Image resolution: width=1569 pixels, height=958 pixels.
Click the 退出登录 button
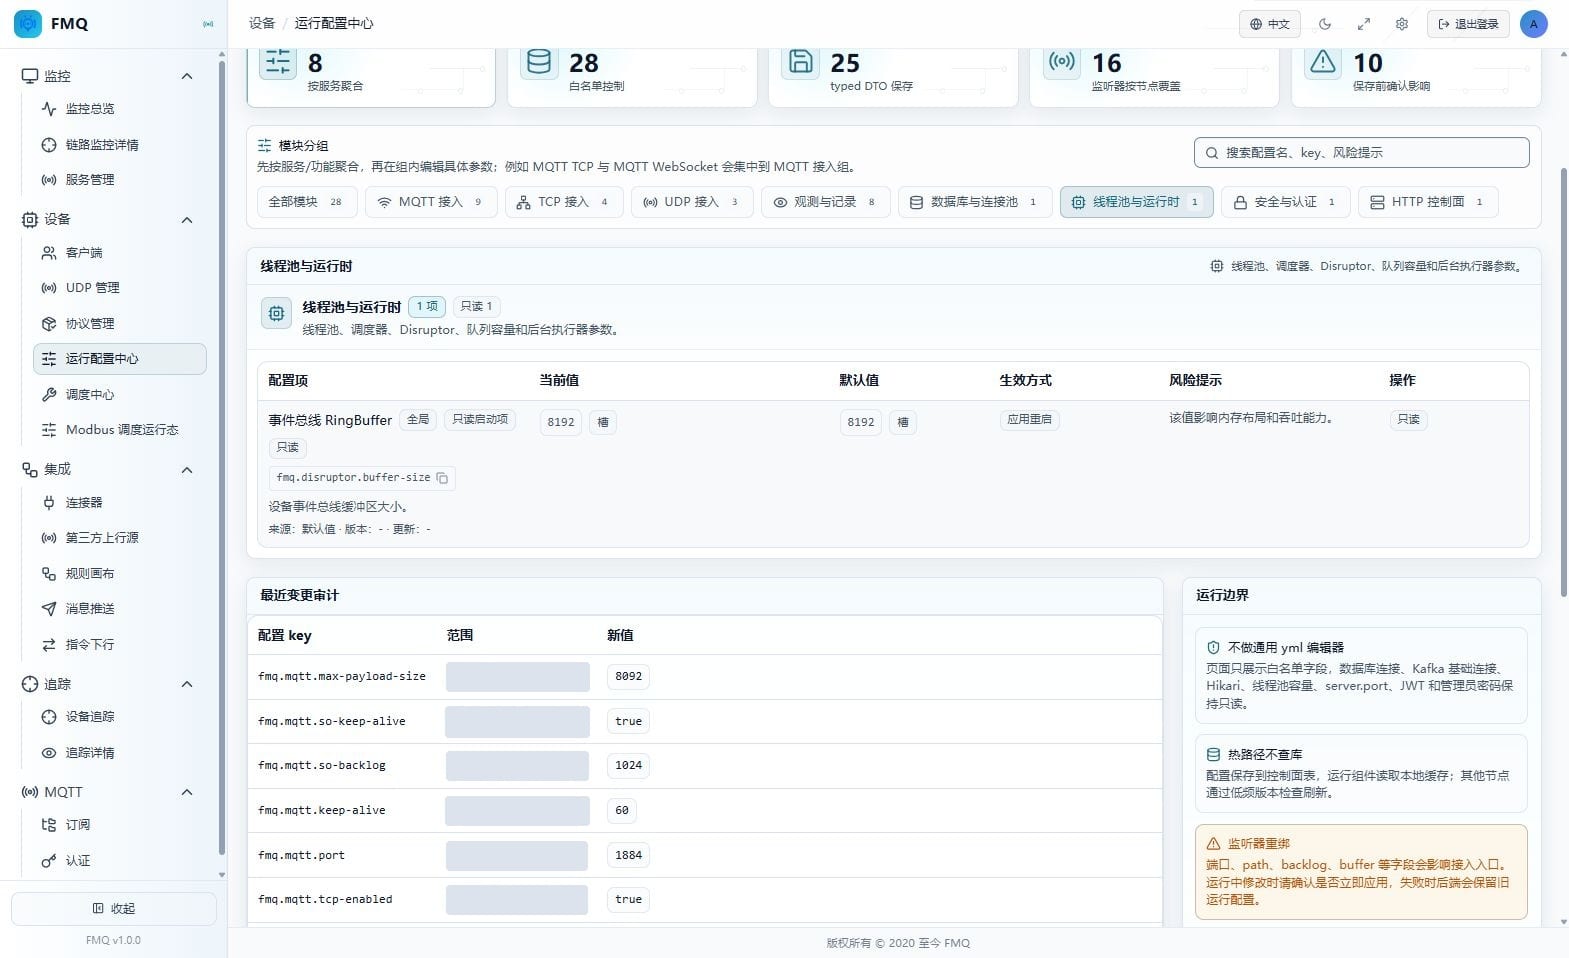click(1468, 24)
